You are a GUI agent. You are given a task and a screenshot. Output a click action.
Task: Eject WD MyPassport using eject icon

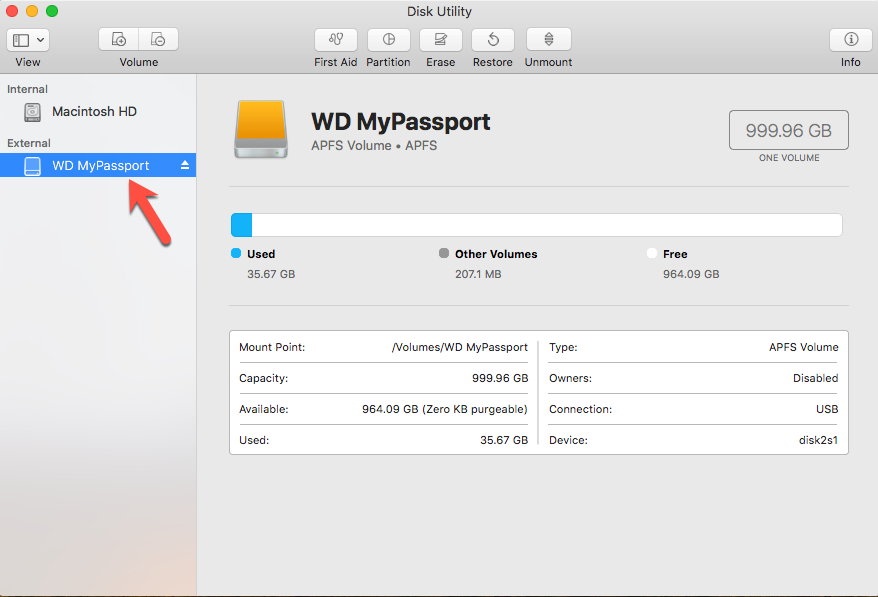(185, 165)
